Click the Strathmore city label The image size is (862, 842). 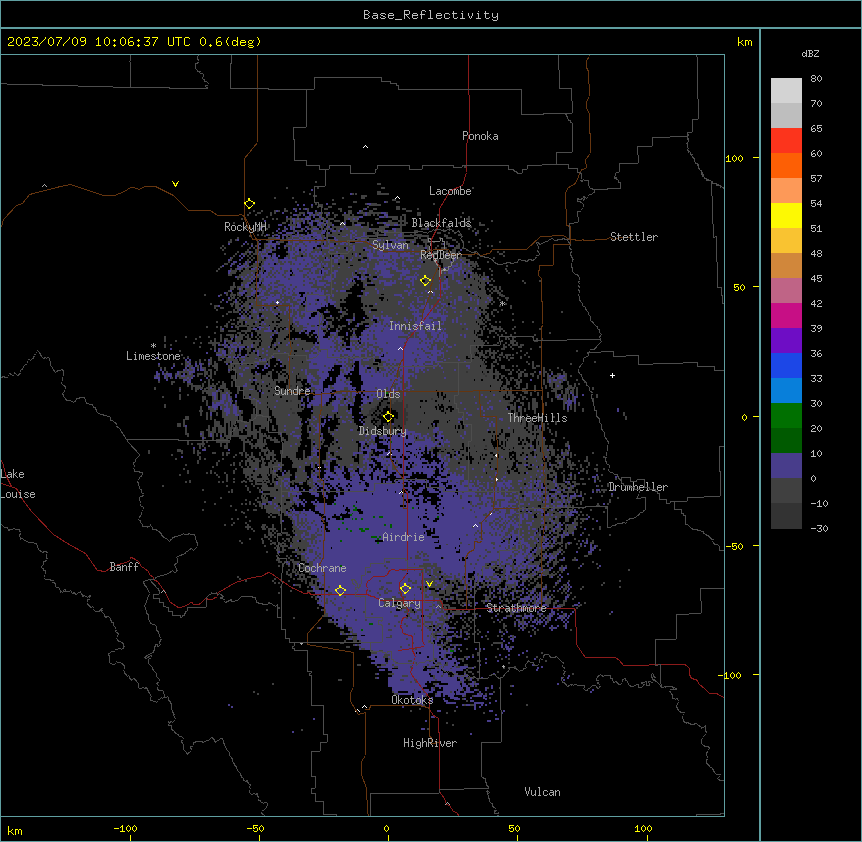(x=516, y=608)
